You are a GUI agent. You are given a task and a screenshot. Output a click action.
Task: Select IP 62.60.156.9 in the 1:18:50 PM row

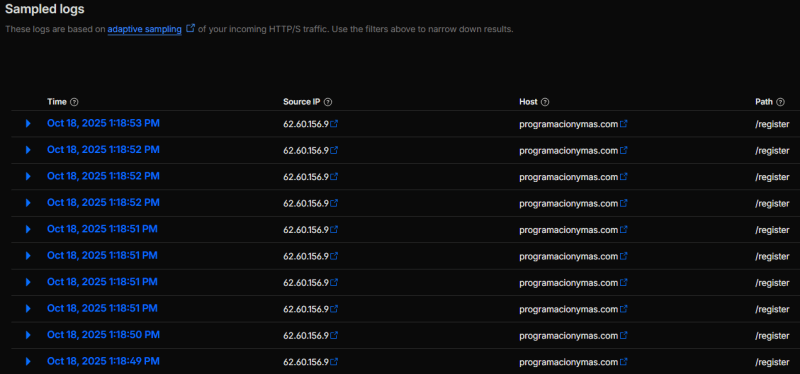click(x=306, y=336)
